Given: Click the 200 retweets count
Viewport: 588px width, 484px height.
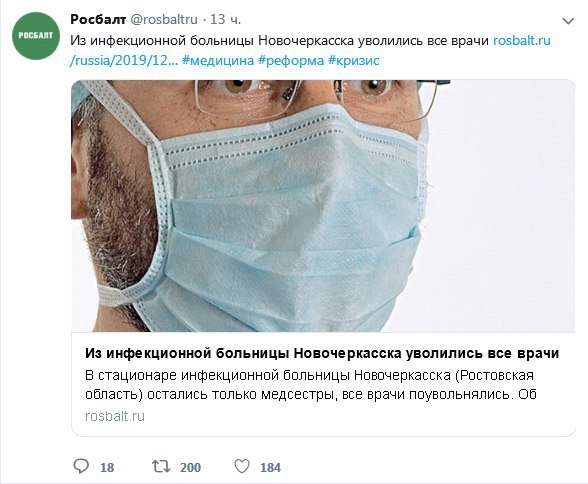Looking at the screenshot, I should 190,468.
